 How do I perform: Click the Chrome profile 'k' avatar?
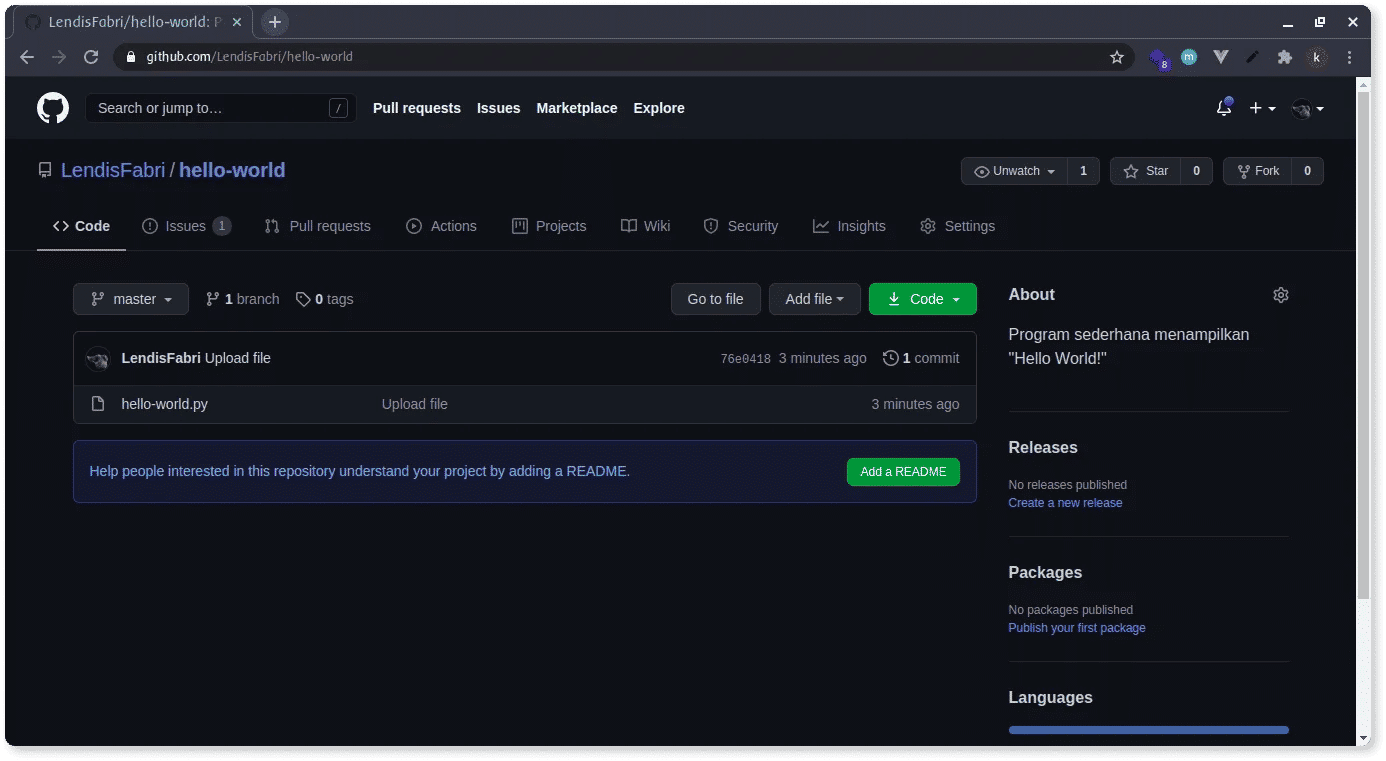coord(1317,57)
